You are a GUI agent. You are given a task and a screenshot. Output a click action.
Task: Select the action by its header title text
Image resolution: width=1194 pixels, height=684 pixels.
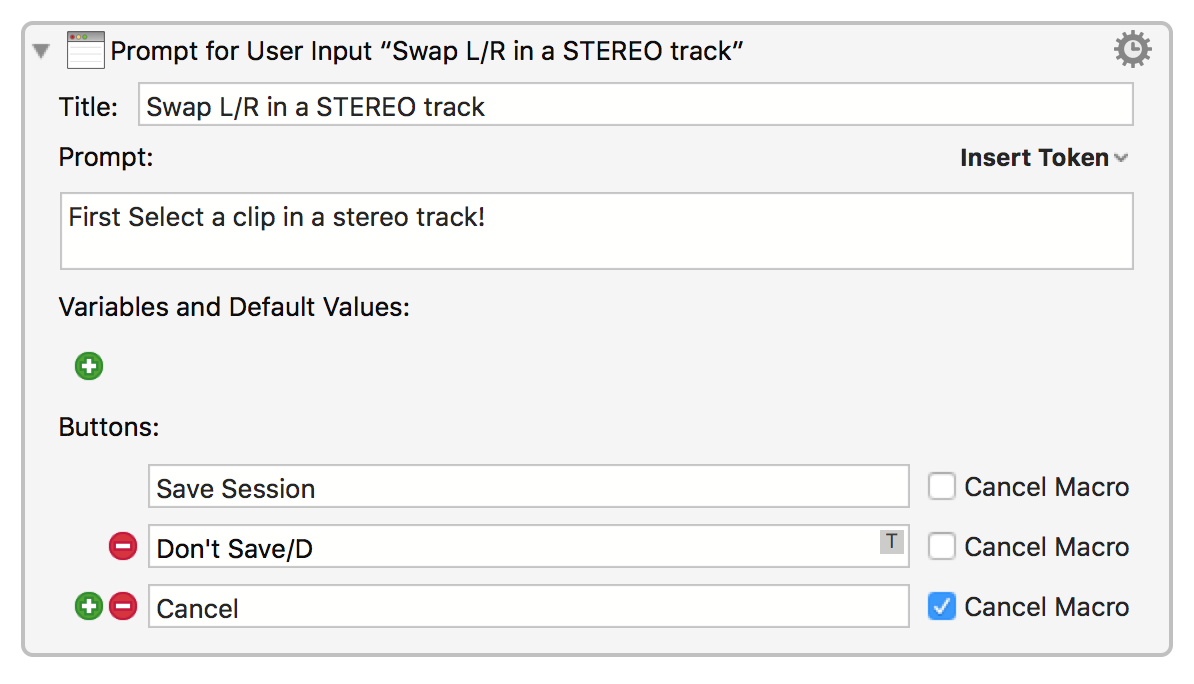pyautogui.click(x=426, y=51)
